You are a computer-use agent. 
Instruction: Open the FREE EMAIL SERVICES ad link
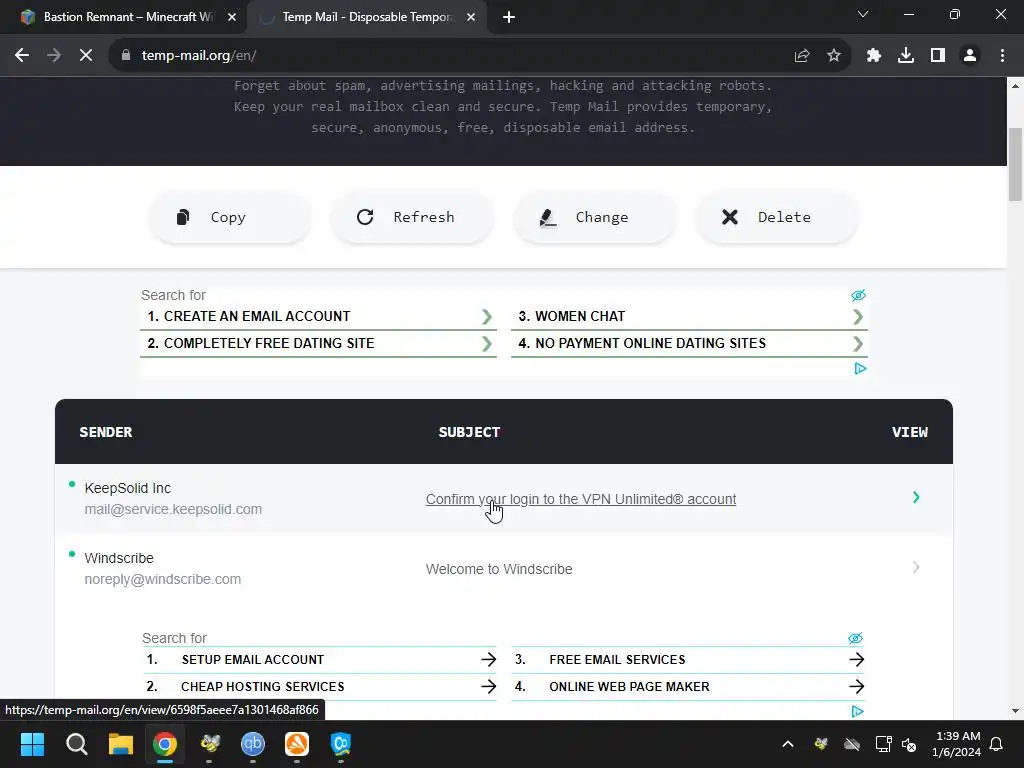(x=617, y=660)
